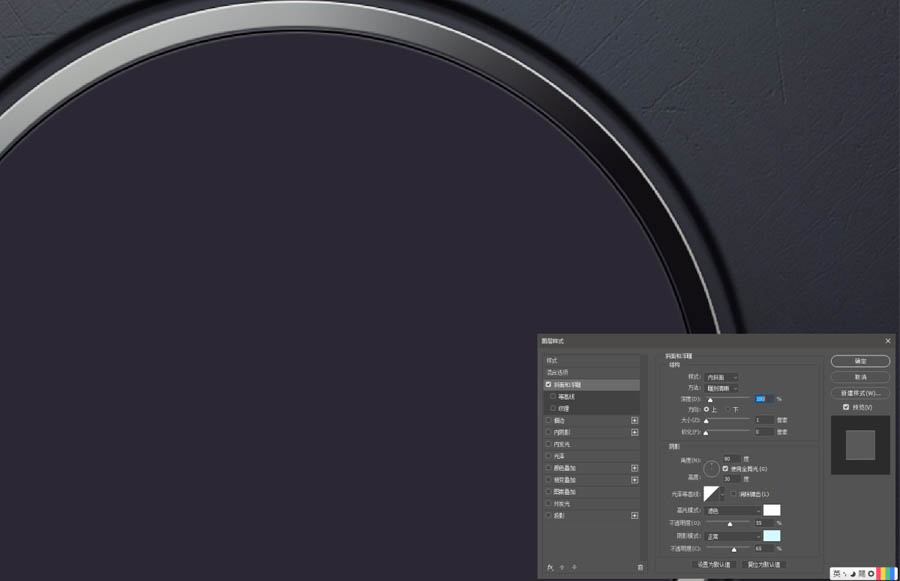Image resolution: width=900 pixels, height=581 pixels.
Task: Open Shadow Mode (阴影模式) dropdown
Action: (733, 536)
